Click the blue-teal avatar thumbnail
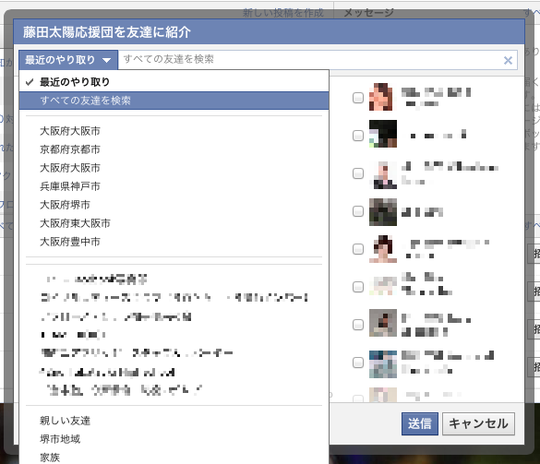540x464 pixels. 383,364
